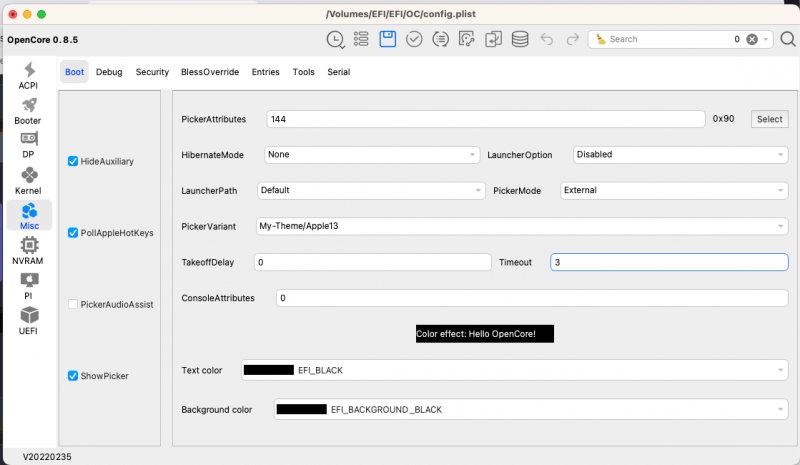Click the database stack toolbar icon

[x=519, y=39]
